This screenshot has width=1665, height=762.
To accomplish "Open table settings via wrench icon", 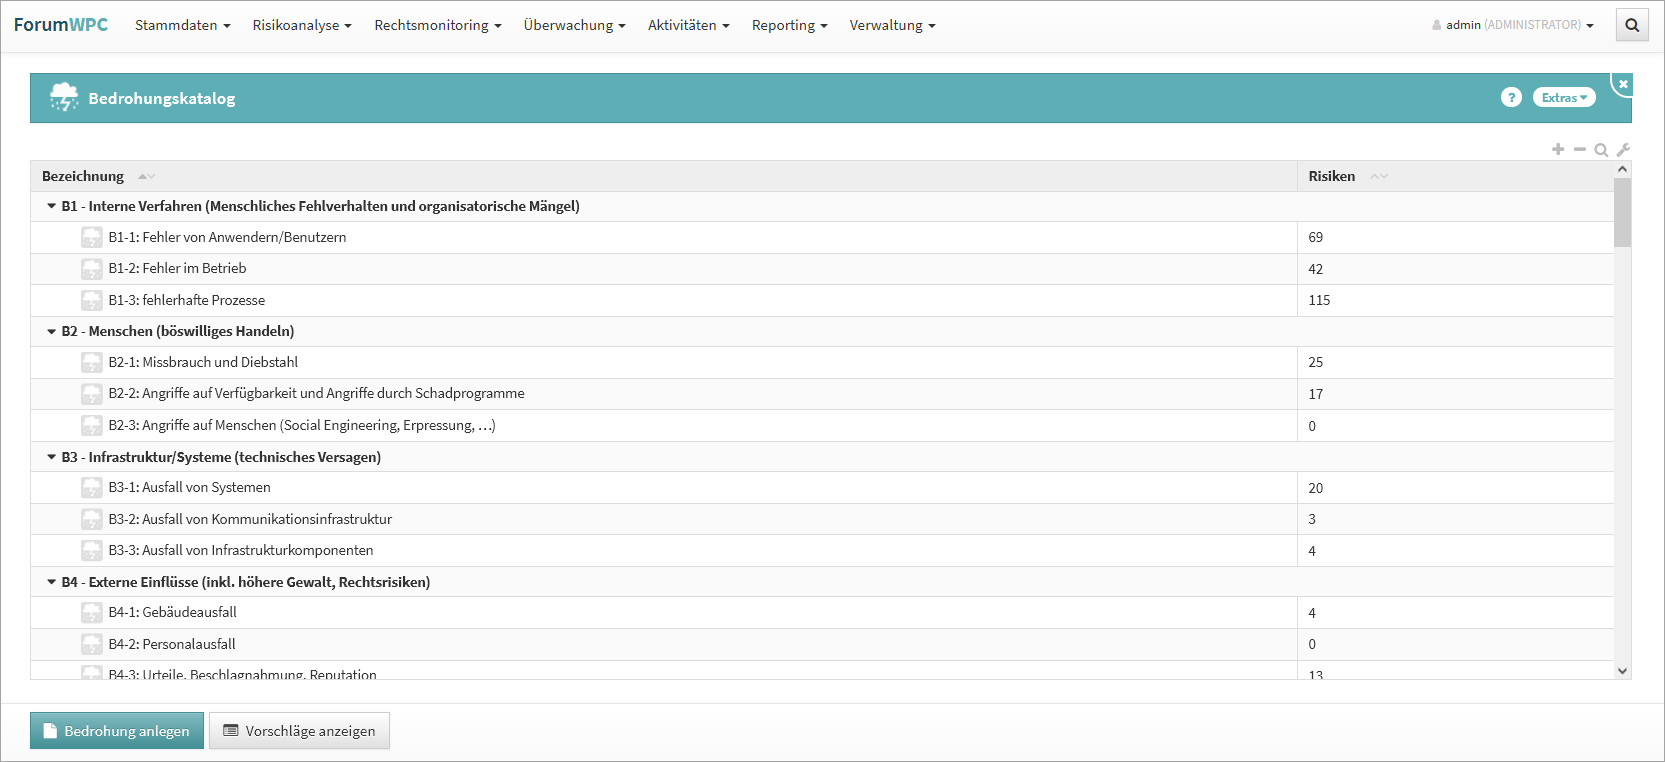I will [x=1623, y=149].
